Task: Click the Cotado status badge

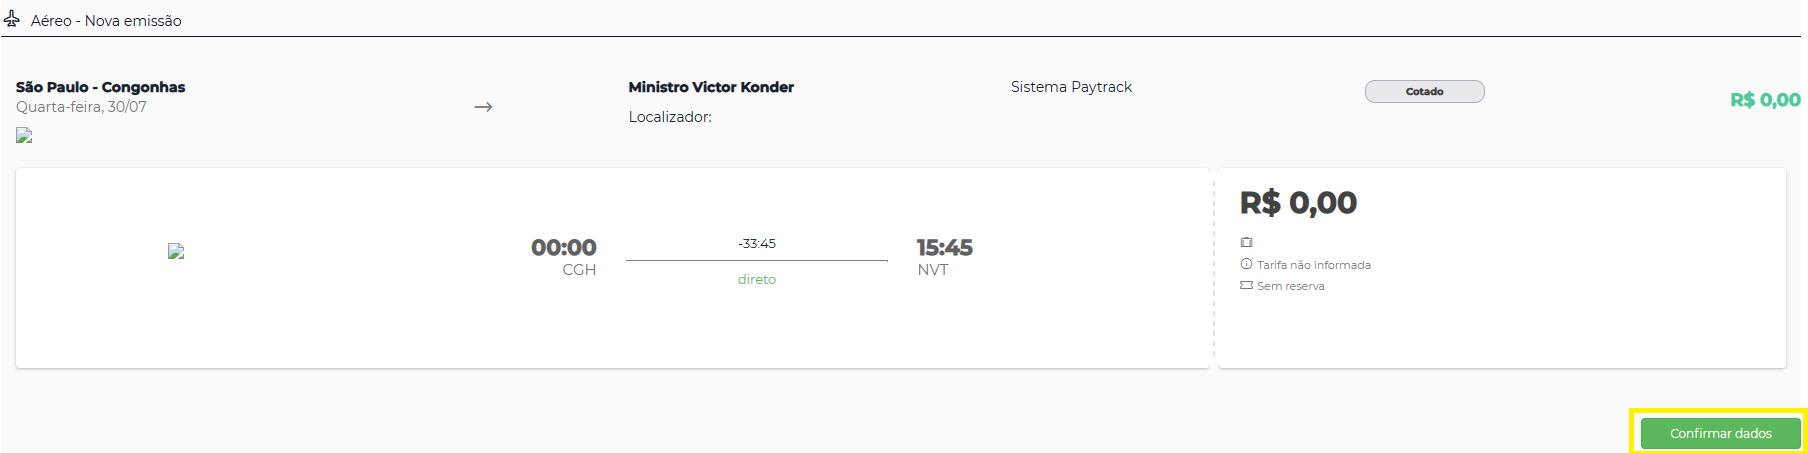Action: click(x=1424, y=91)
